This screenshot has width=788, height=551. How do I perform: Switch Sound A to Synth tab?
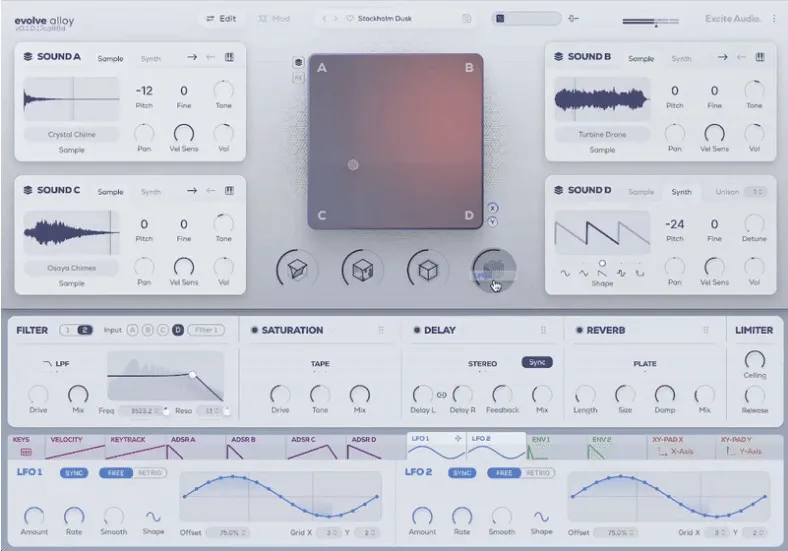(151, 59)
